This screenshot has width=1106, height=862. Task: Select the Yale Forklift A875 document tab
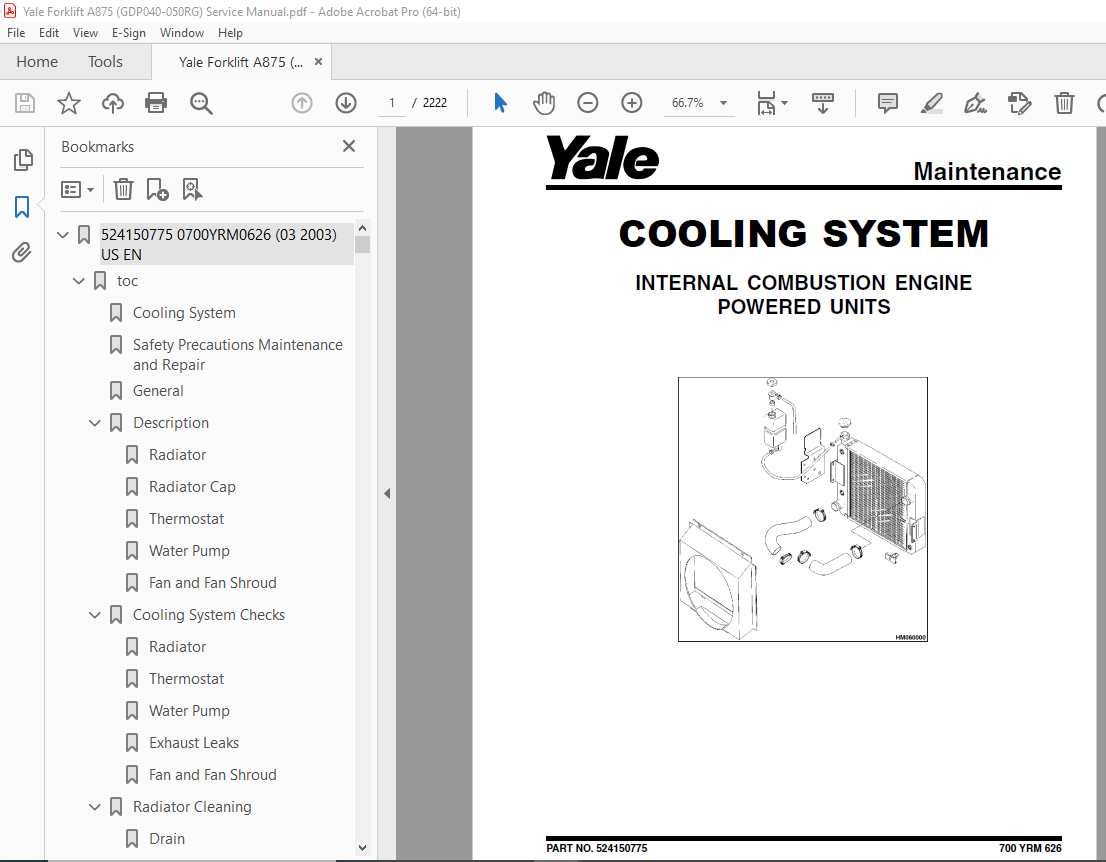tap(241, 62)
